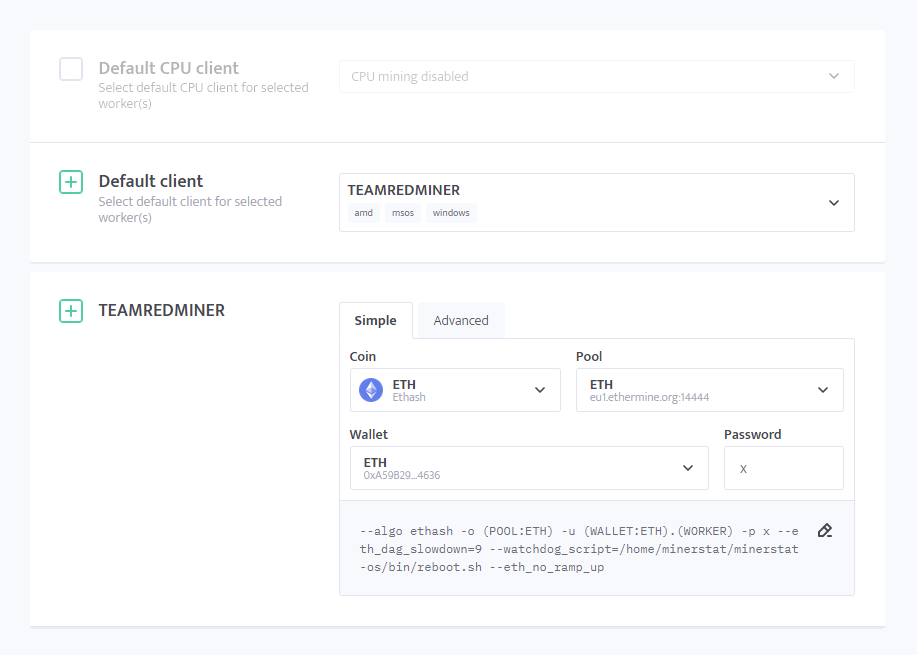Click the --algo ethash command line text
This screenshot has height=655, width=917.
pyautogui.click(x=579, y=549)
